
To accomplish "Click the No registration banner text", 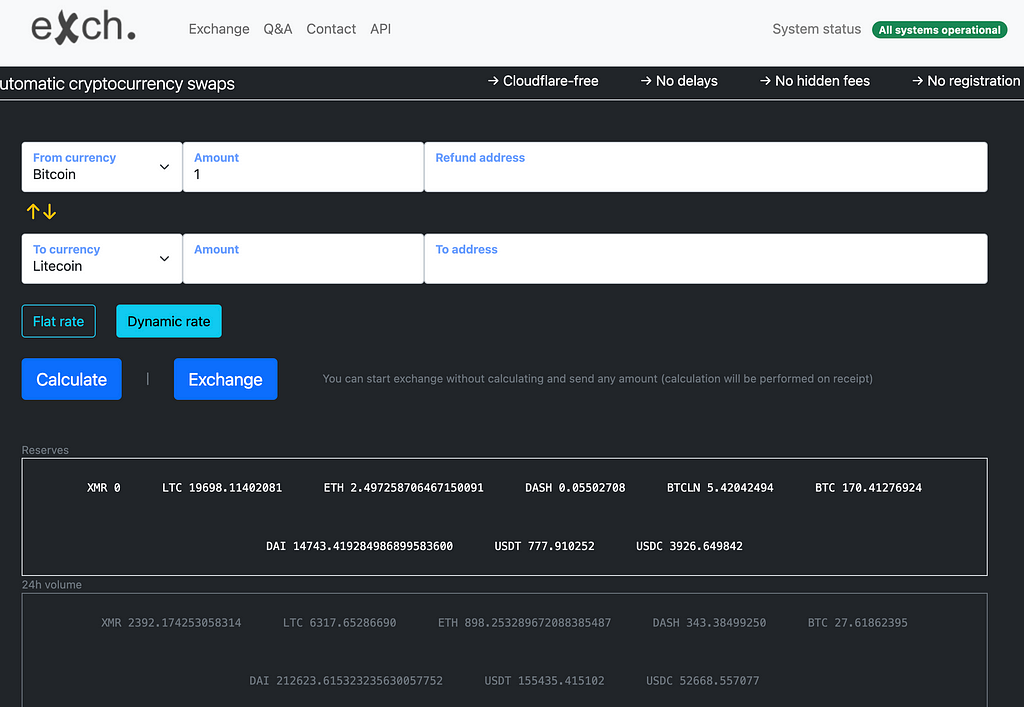I will click(966, 81).
